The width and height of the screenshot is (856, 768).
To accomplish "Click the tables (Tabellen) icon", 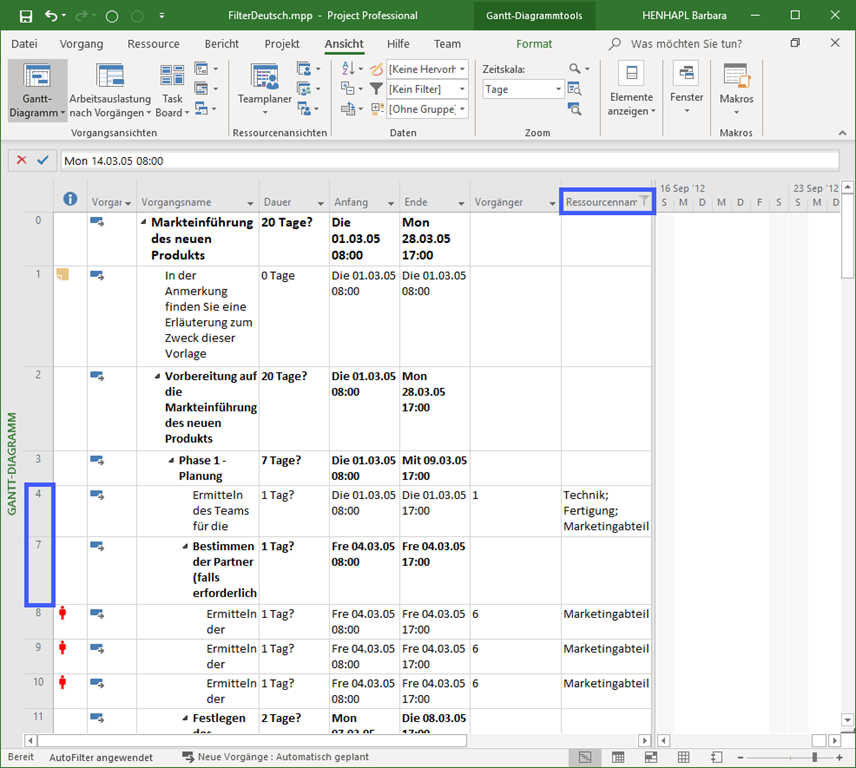I will 348,109.
